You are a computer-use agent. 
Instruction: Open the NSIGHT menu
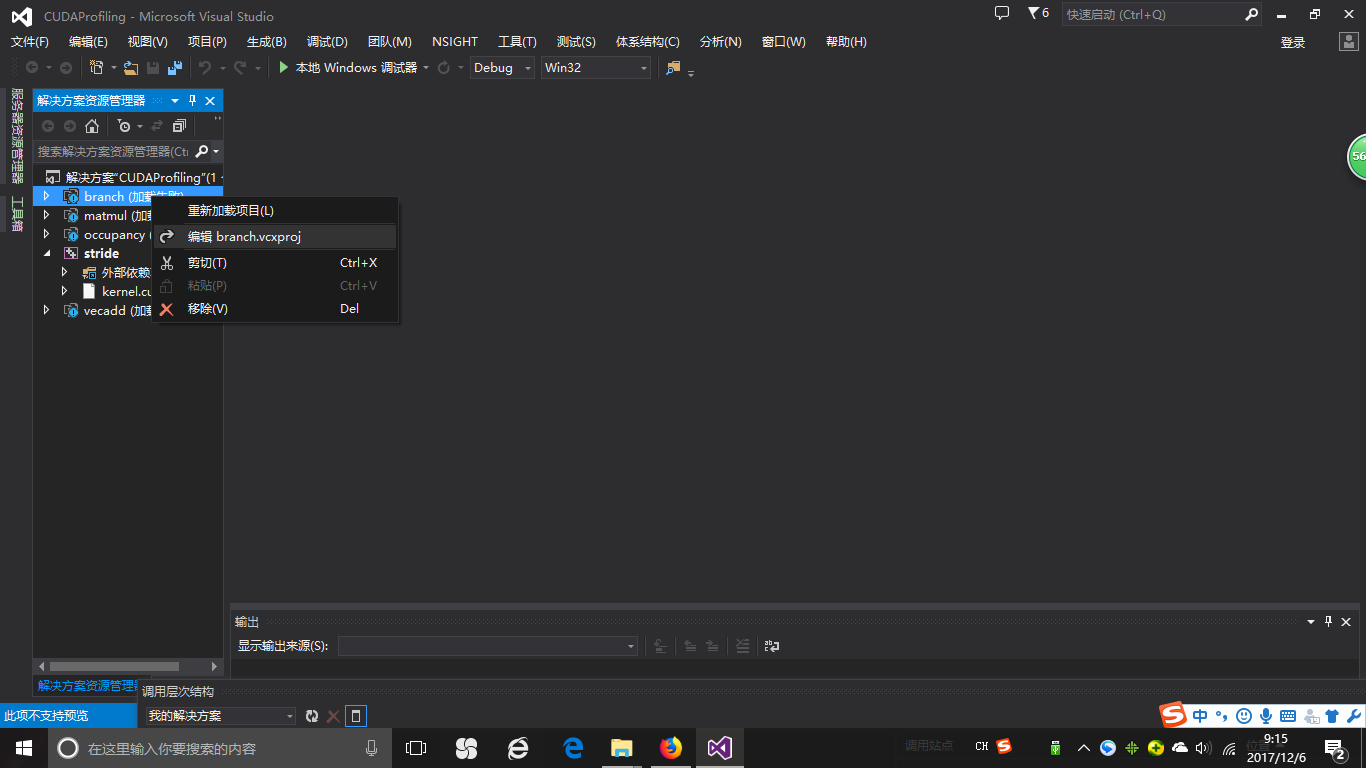pyautogui.click(x=455, y=42)
